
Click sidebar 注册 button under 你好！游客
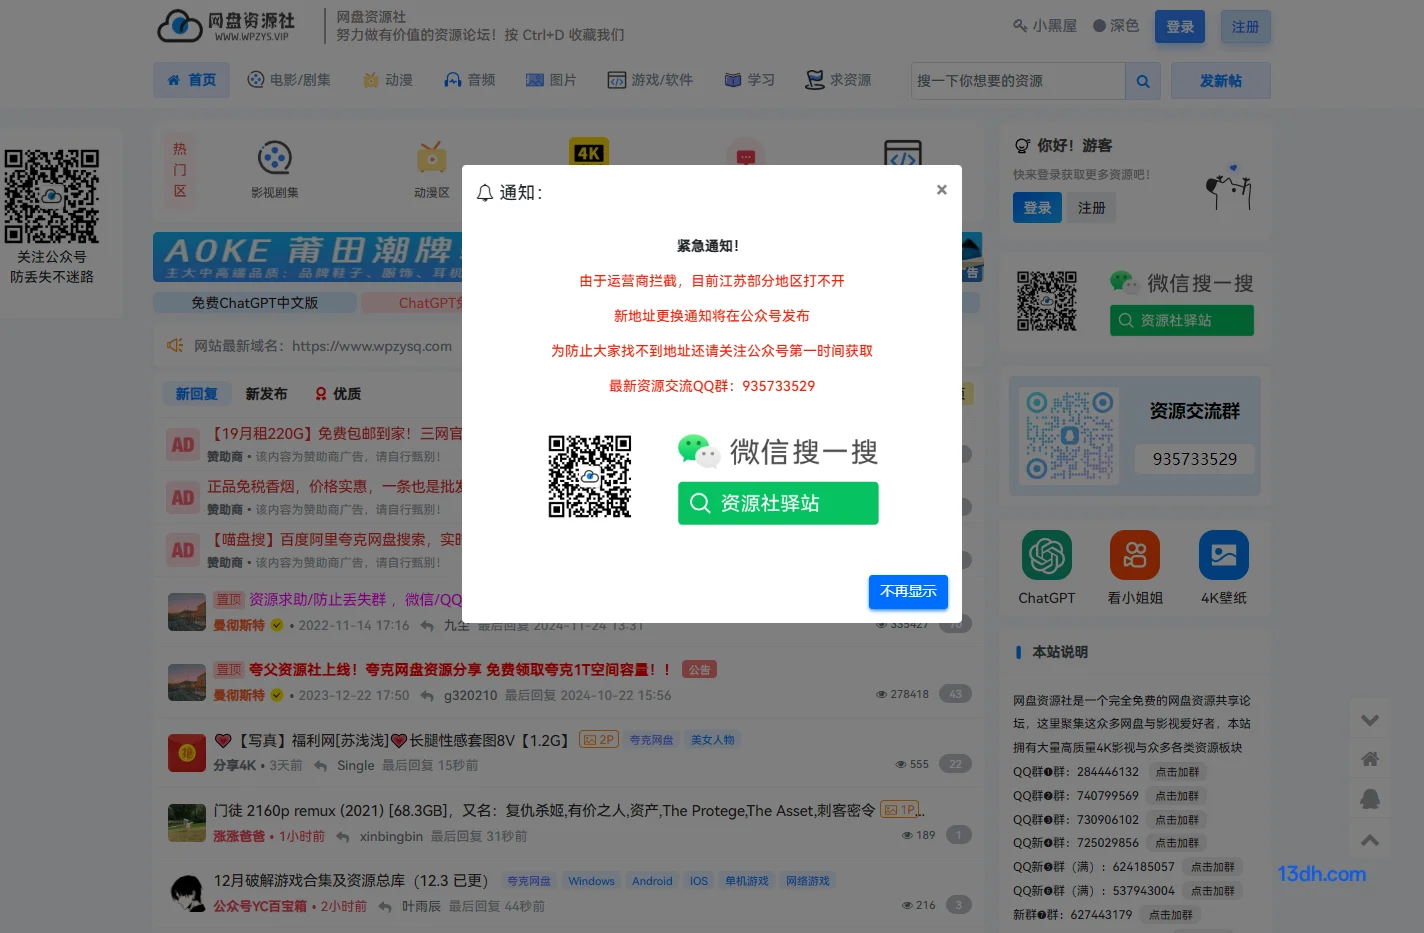pyautogui.click(x=1092, y=208)
